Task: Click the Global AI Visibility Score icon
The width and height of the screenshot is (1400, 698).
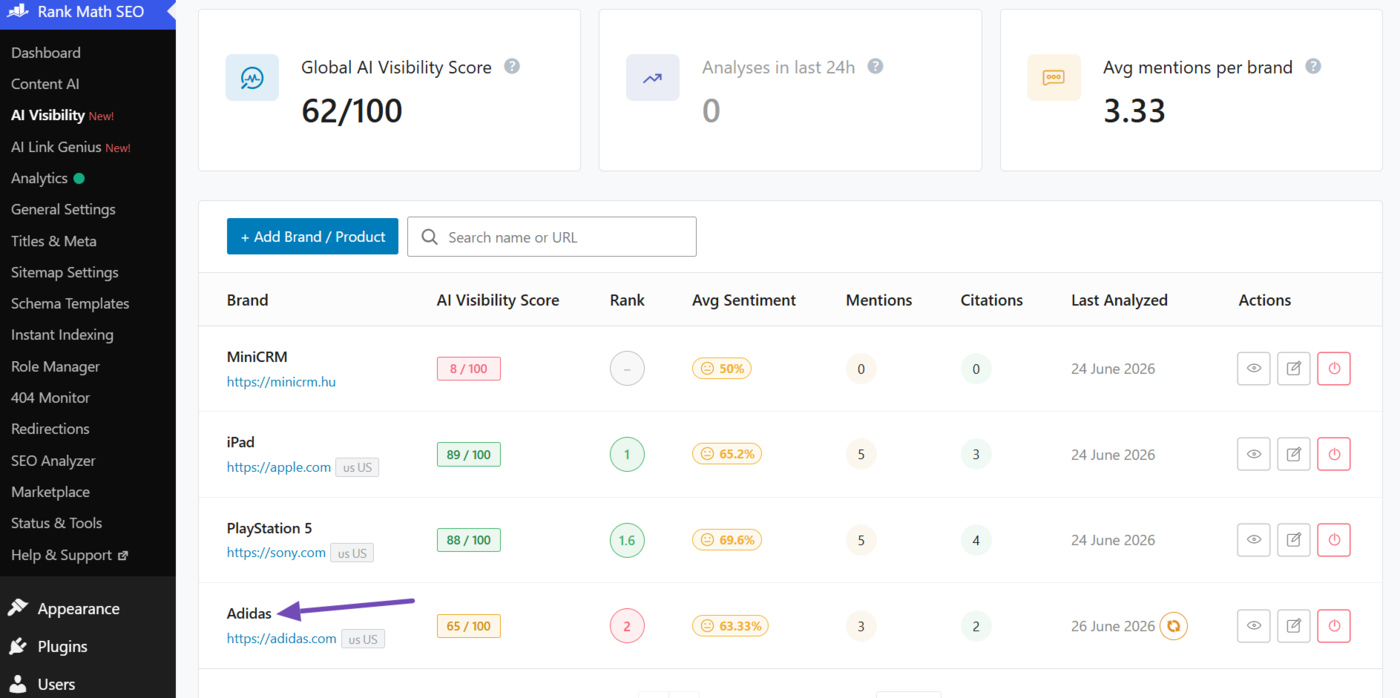Action: 252,78
